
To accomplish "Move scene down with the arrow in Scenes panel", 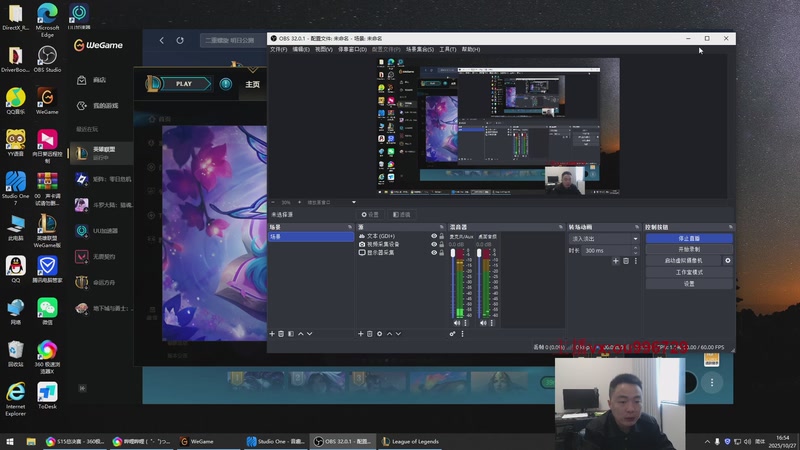I will 310,334.
